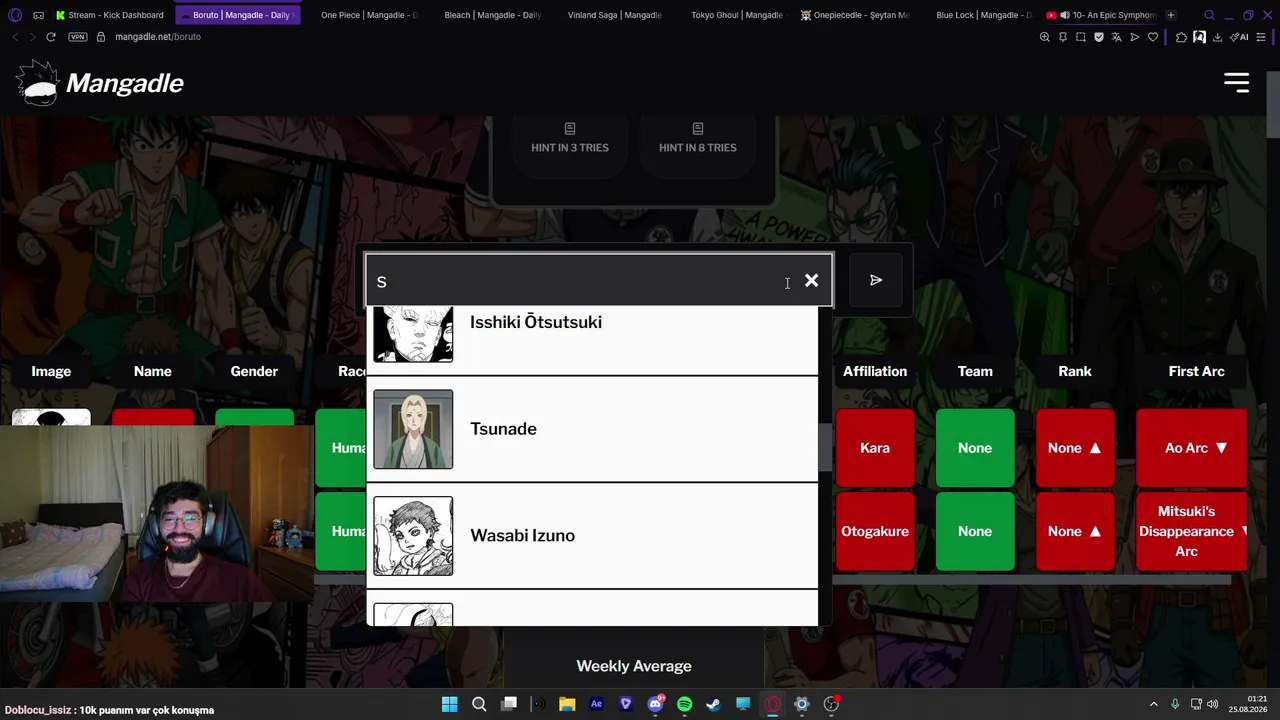1280x720 pixels.
Task: Click the Ao Arc first arc cell
Action: click(x=1191, y=448)
